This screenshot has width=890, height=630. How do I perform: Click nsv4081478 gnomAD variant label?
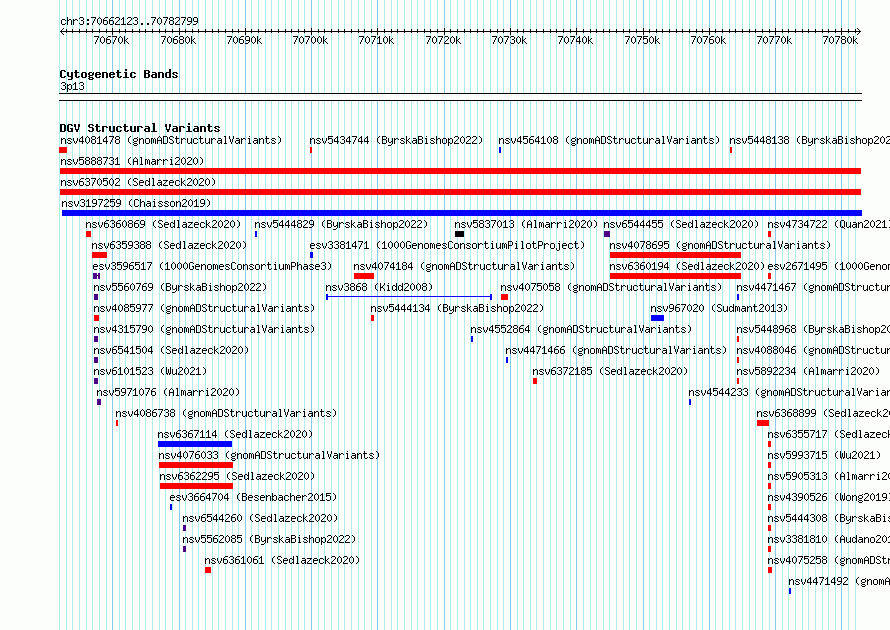tap(171, 140)
